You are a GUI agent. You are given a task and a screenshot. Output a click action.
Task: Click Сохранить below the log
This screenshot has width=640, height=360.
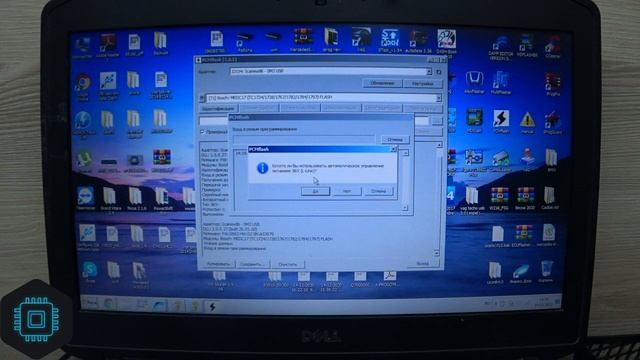(252, 264)
